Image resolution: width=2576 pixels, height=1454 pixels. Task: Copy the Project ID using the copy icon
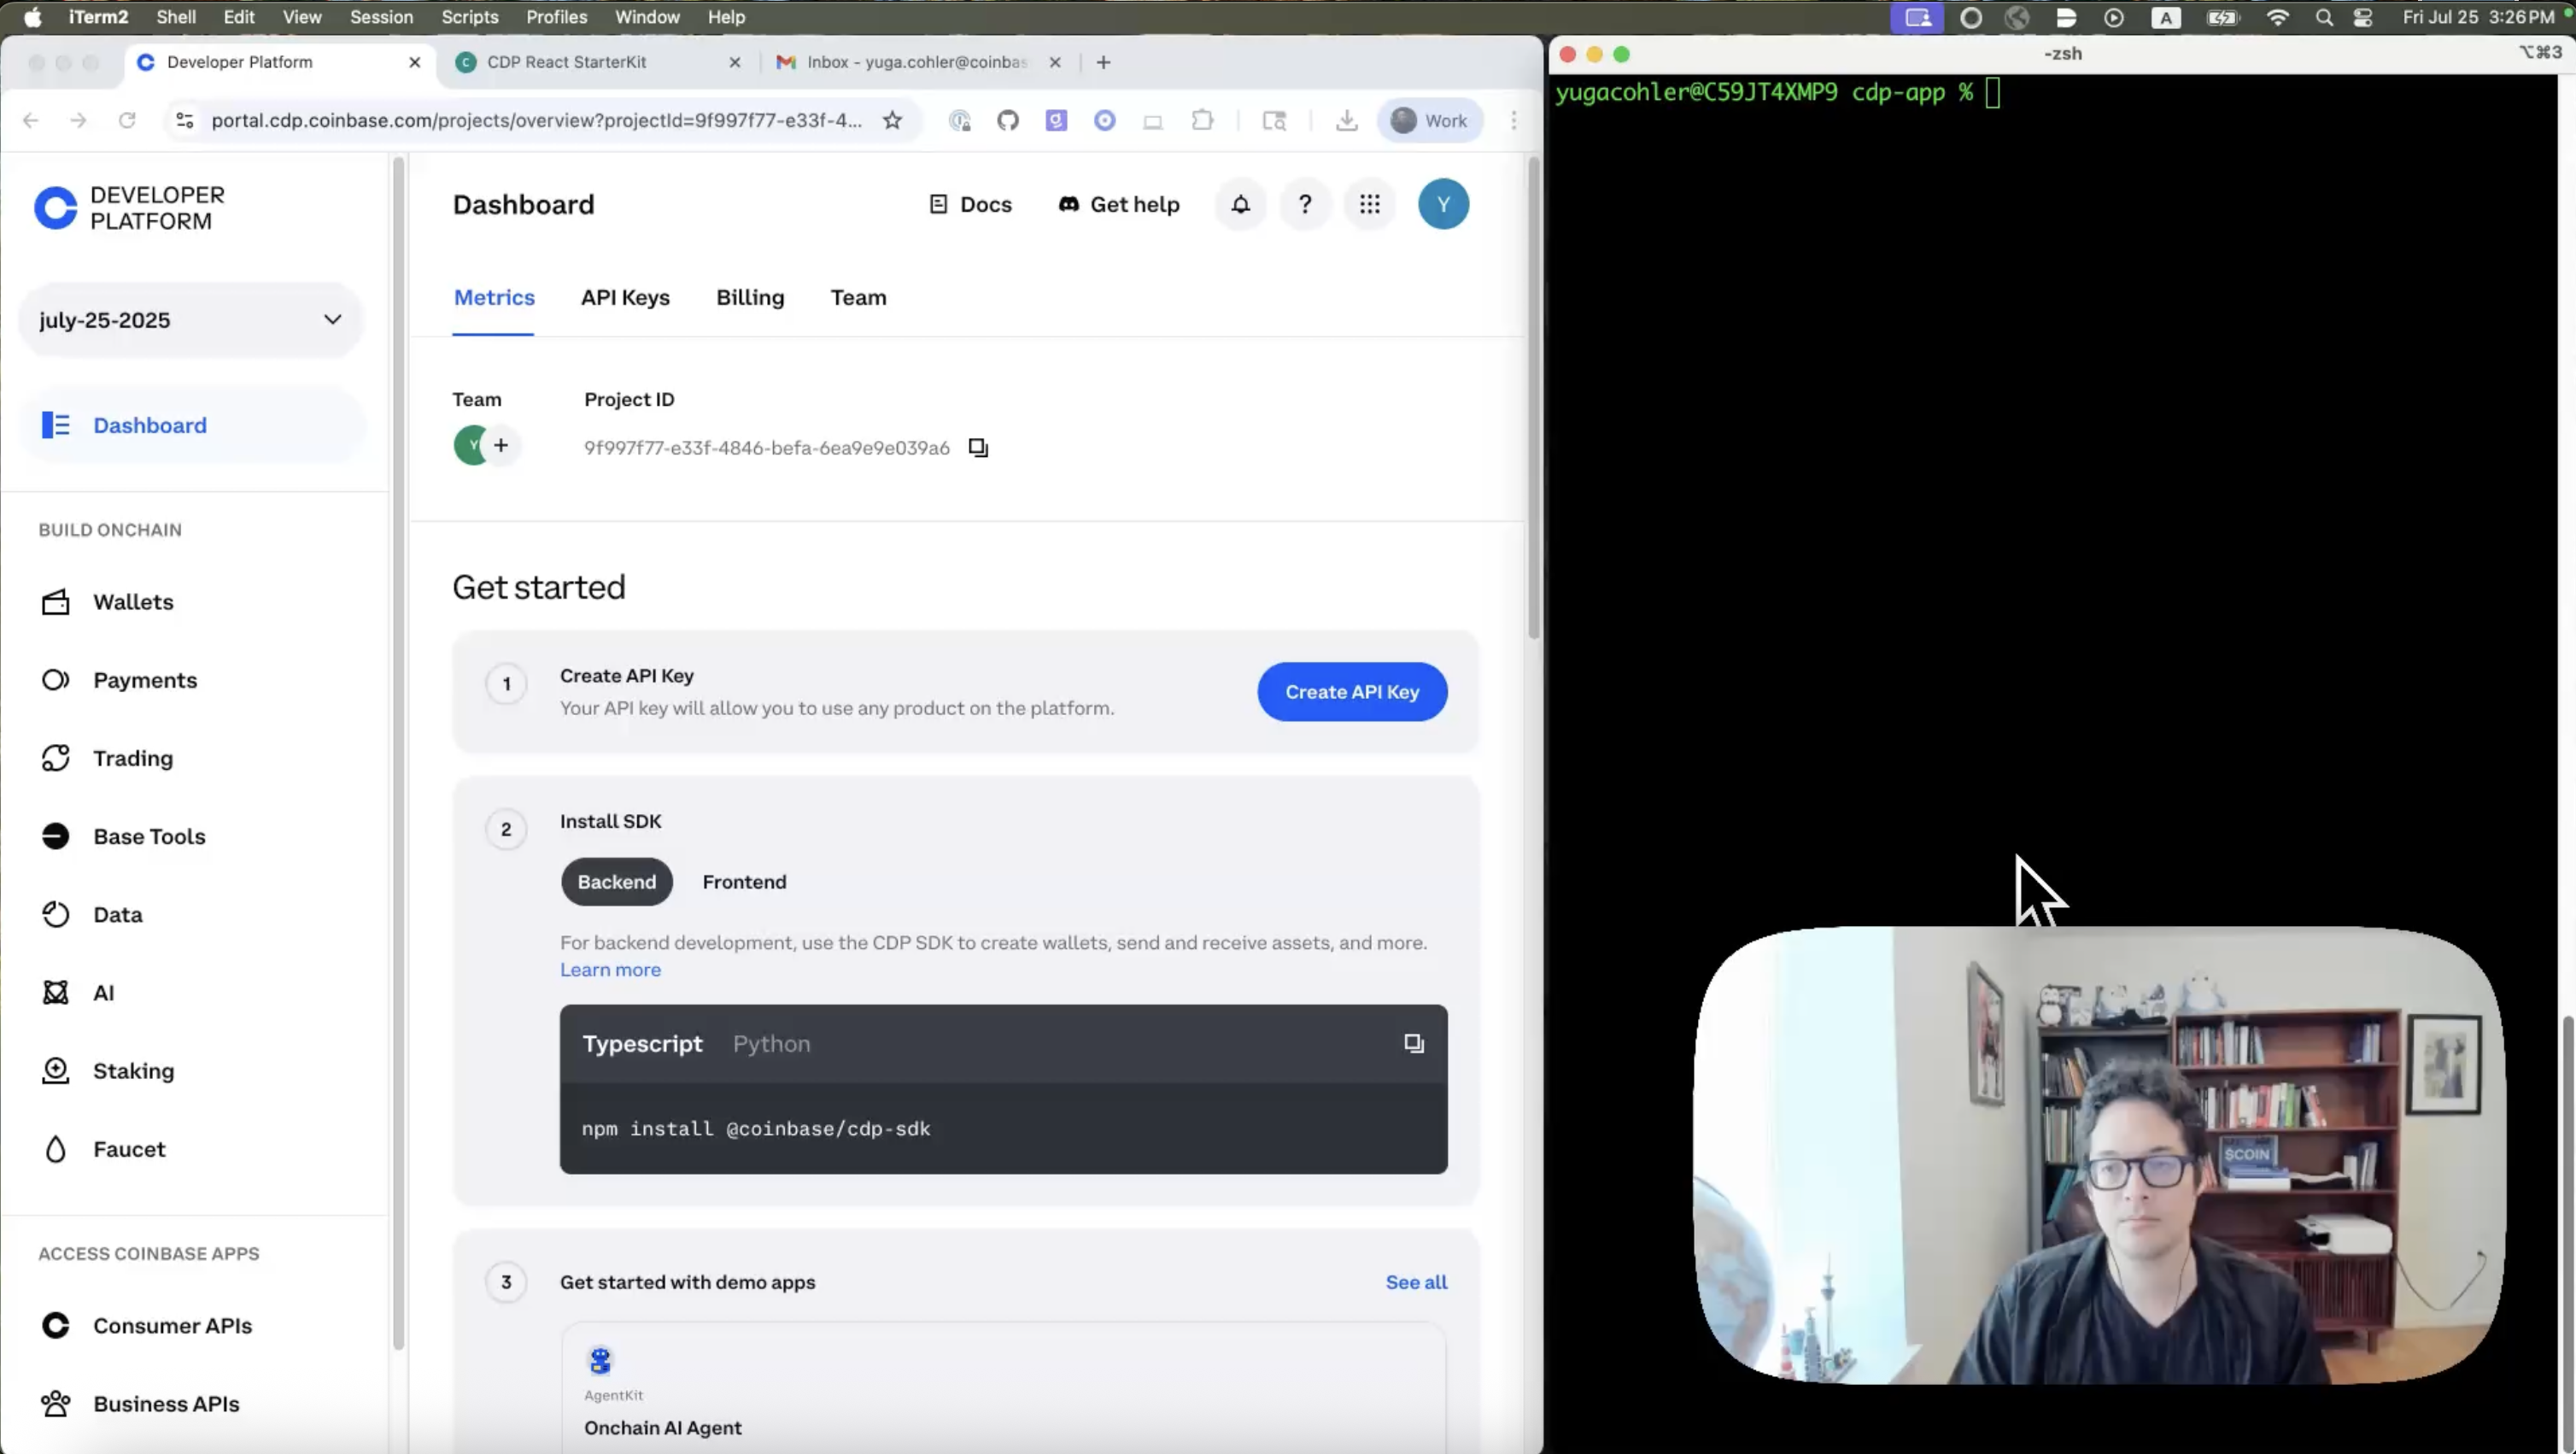pyautogui.click(x=978, y=447)
